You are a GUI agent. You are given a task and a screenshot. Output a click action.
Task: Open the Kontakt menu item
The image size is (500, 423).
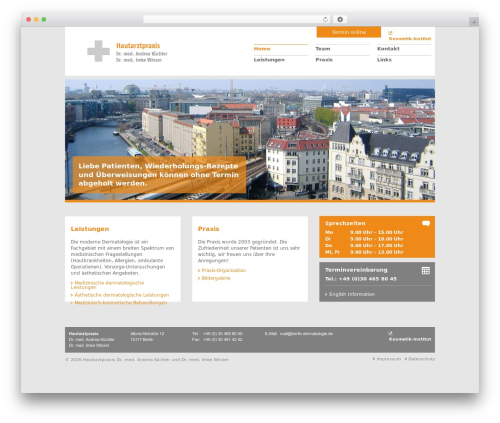tap(388, 49)
